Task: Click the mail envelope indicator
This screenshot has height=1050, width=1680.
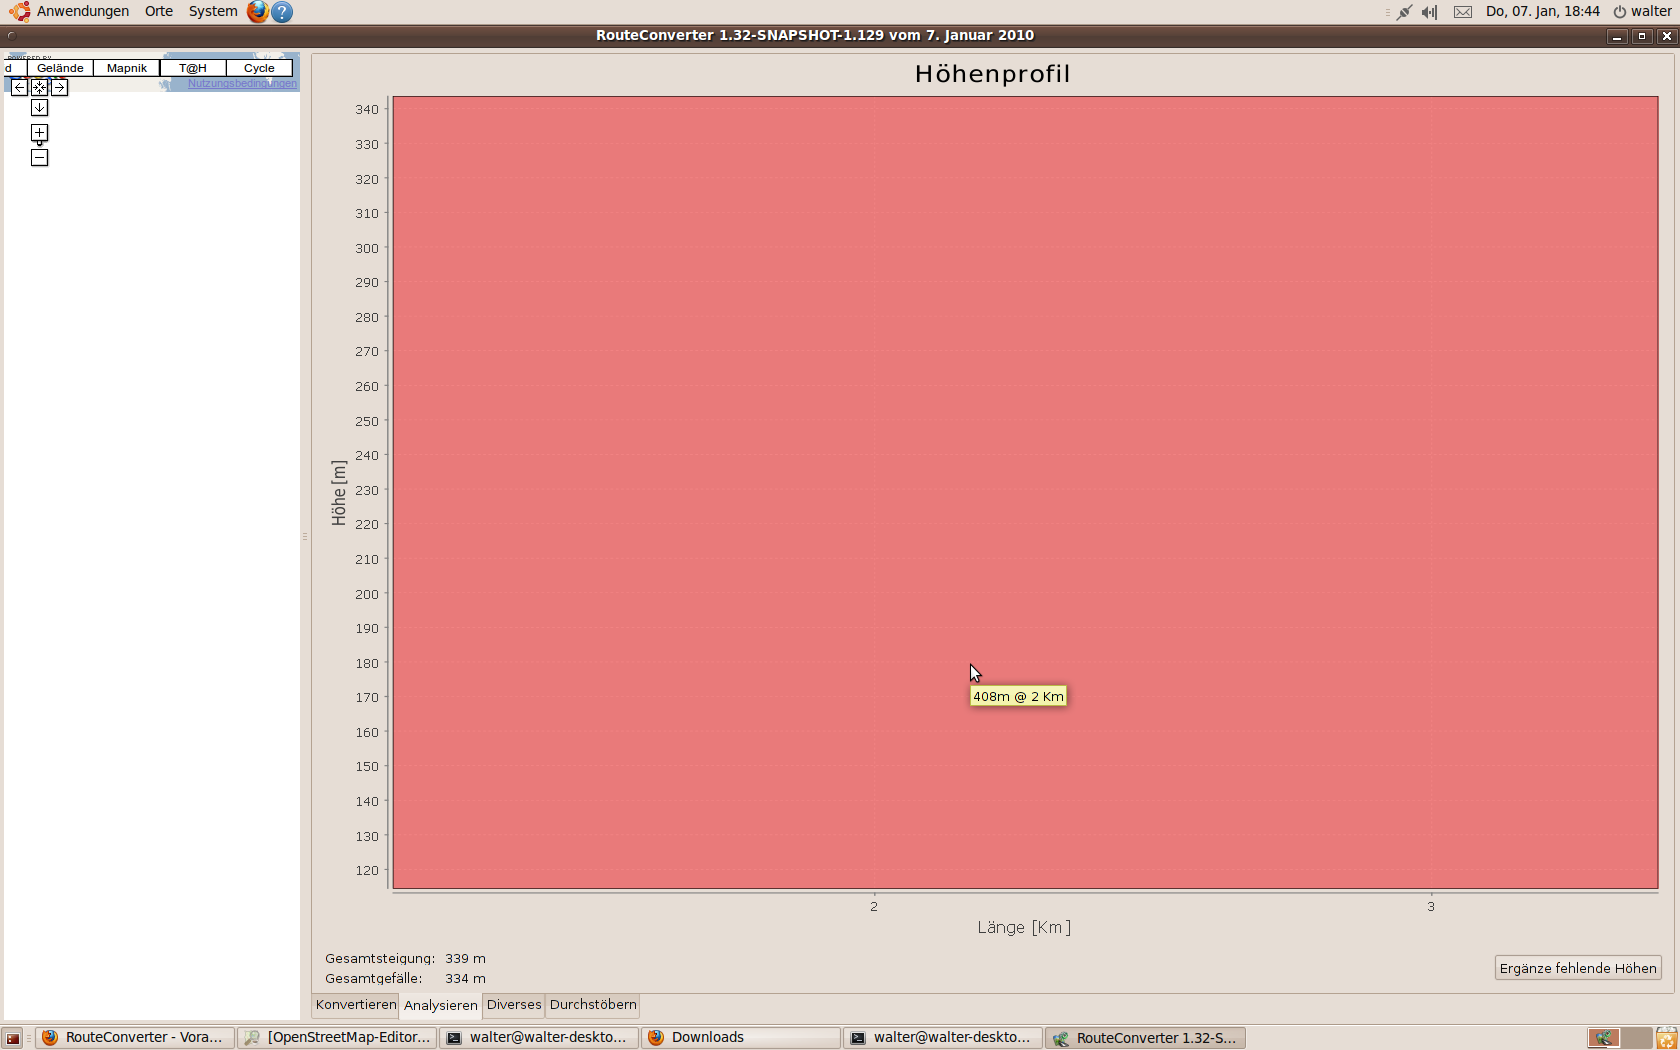Action: point(1463,12)
